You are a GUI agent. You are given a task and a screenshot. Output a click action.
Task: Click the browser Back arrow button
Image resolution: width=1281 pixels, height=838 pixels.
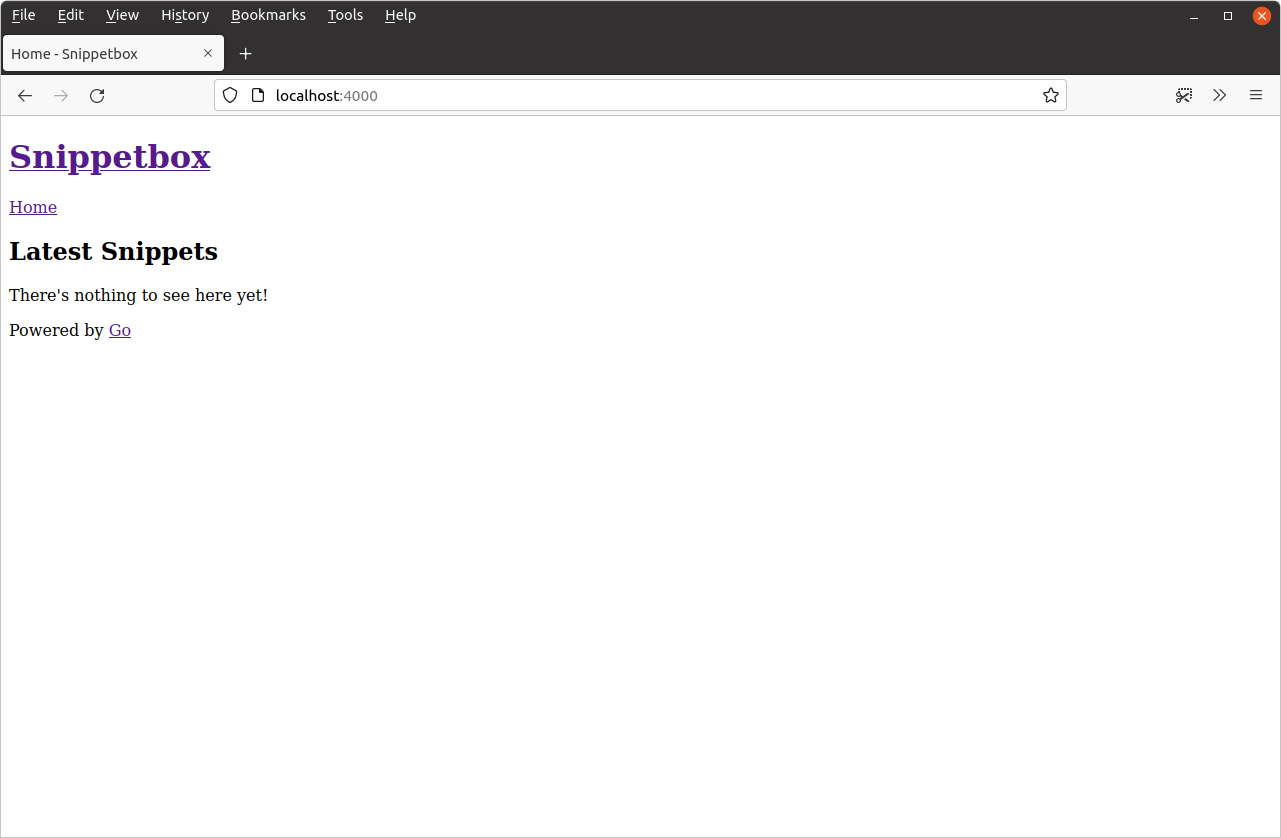click(25, 96)
